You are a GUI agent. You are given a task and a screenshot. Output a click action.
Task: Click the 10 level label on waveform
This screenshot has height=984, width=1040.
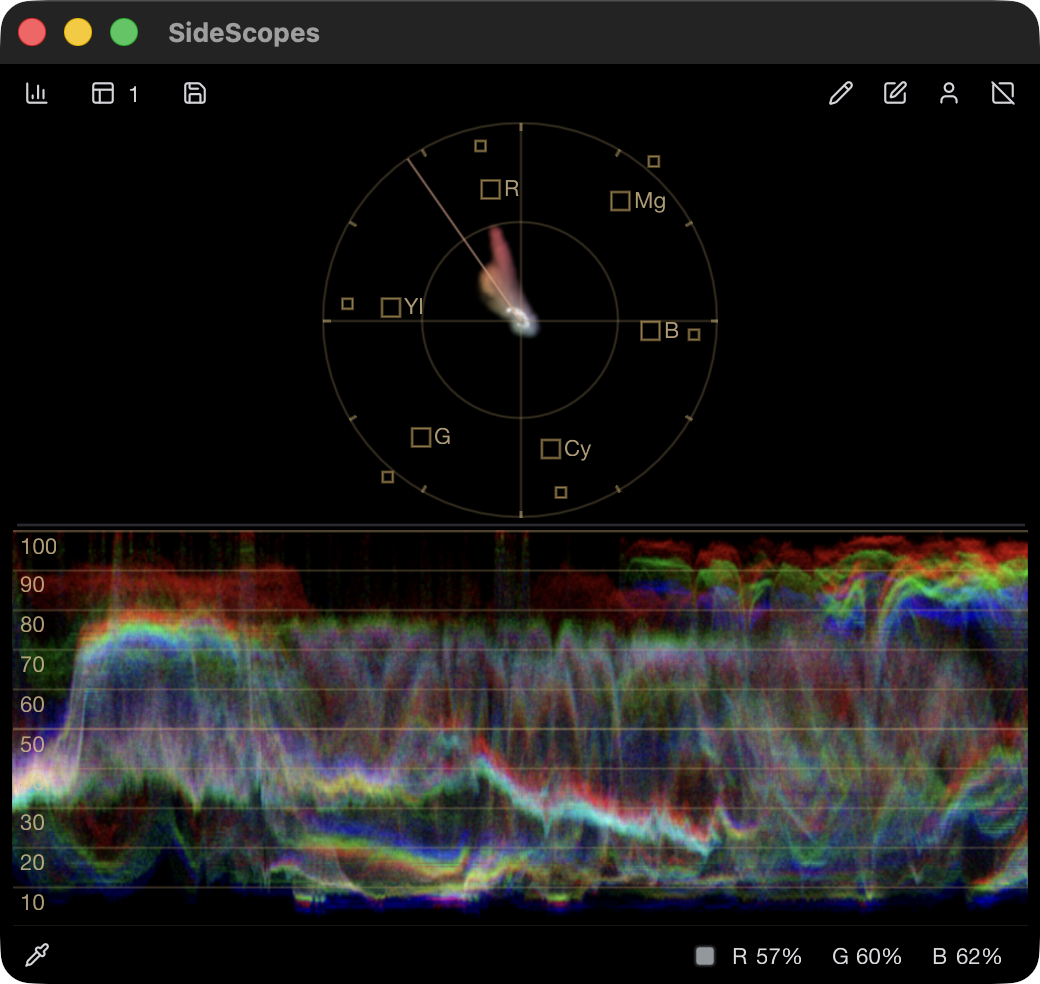[x=32, y=902]
